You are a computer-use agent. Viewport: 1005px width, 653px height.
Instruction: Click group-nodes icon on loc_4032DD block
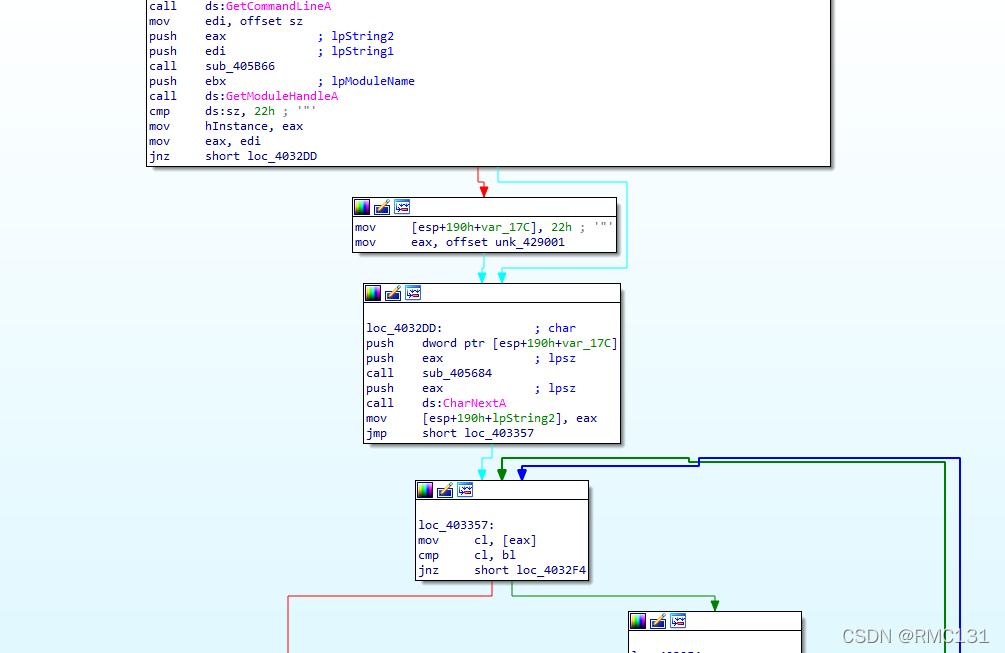[x=413, y=293]
